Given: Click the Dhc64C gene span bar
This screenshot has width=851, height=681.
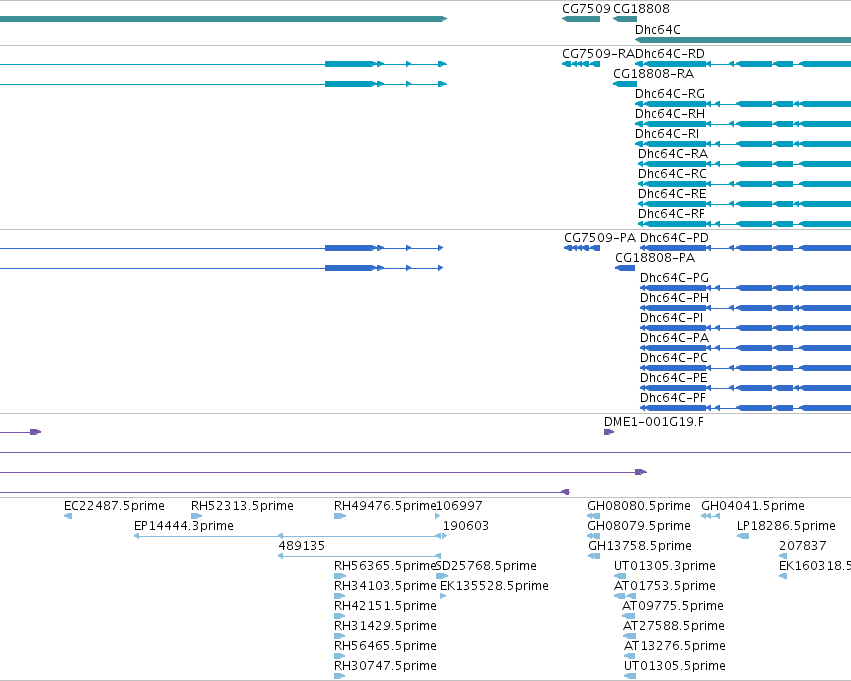Looking at the screenshot, I should click(x=743, y=40).
